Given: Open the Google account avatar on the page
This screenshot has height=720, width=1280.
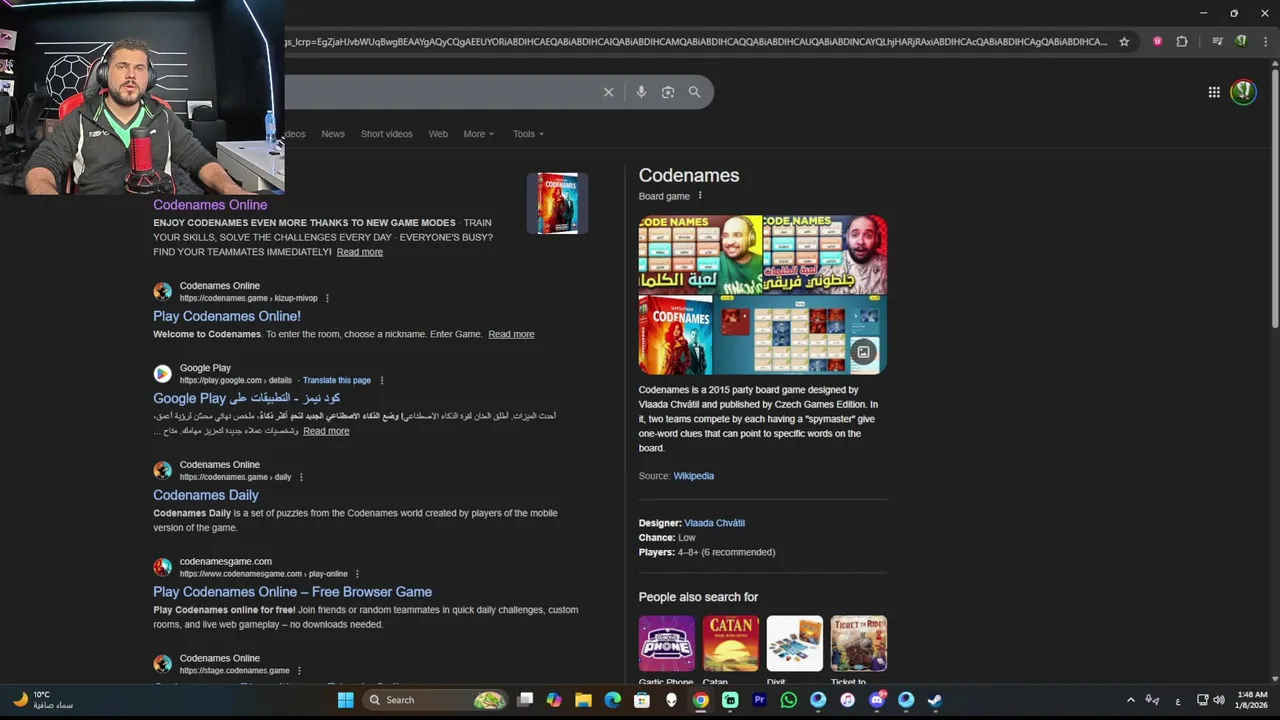Looking at the screenshot, I should tap(1243, 92).
